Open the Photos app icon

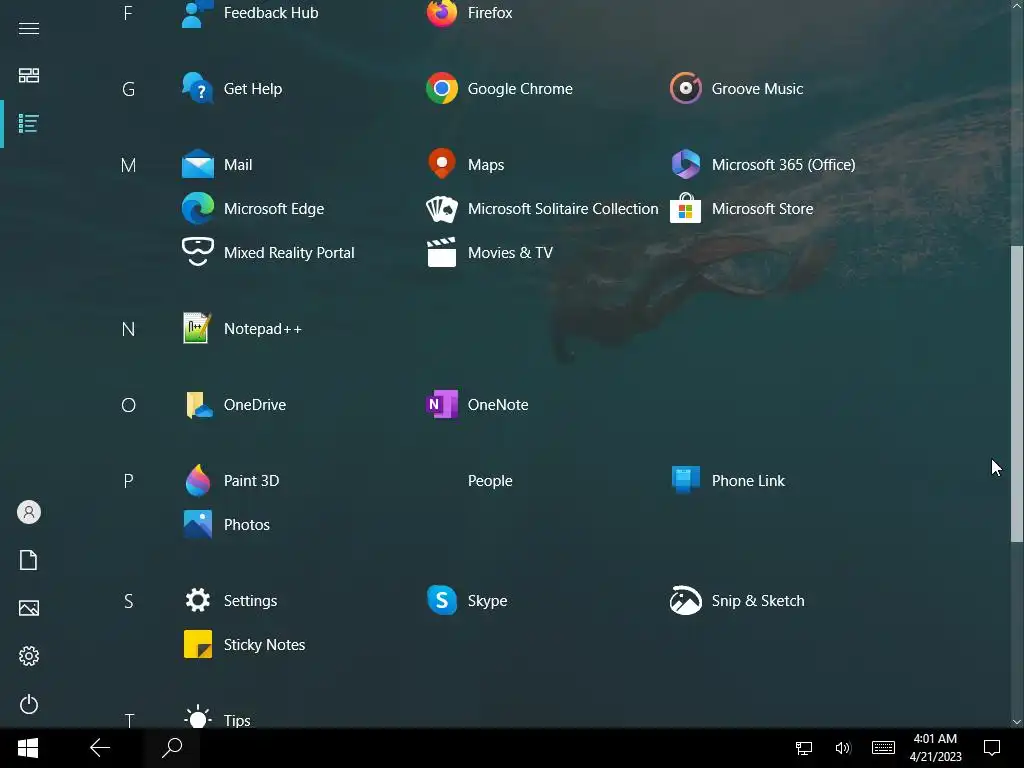[197, 524]
